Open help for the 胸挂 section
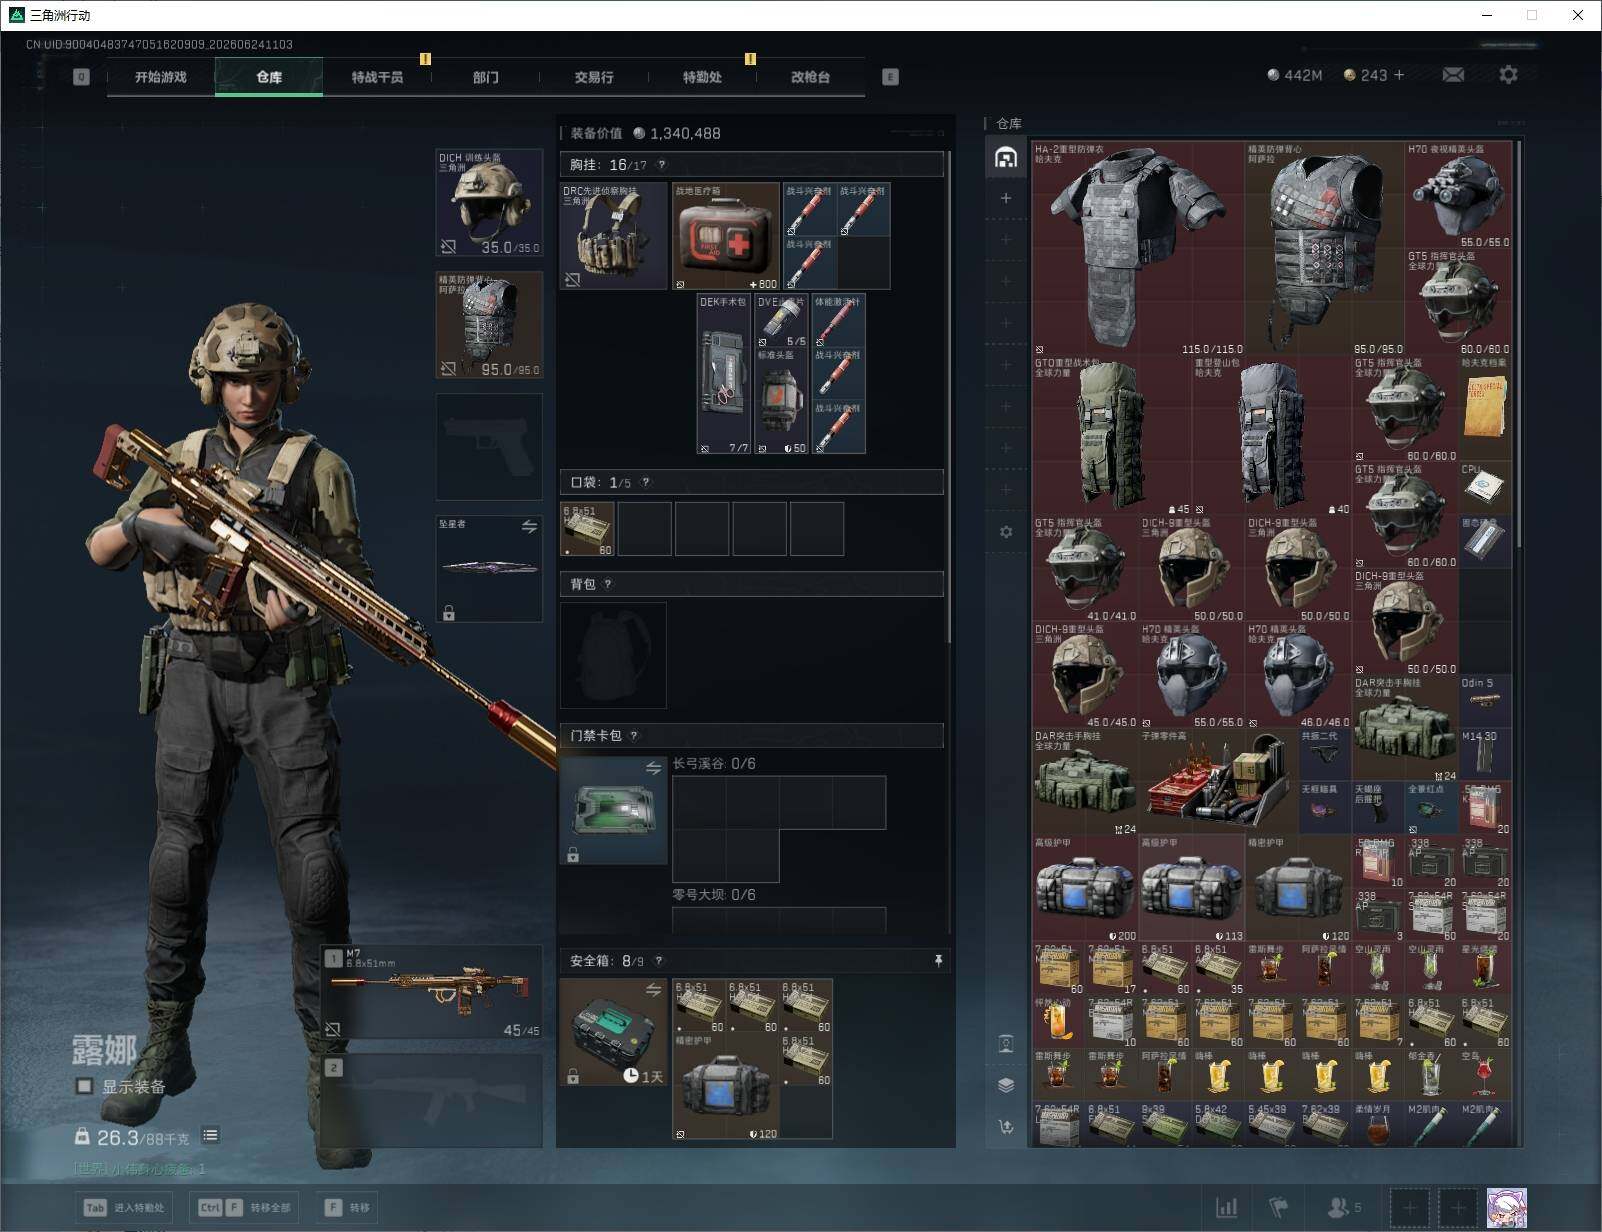 661,165
